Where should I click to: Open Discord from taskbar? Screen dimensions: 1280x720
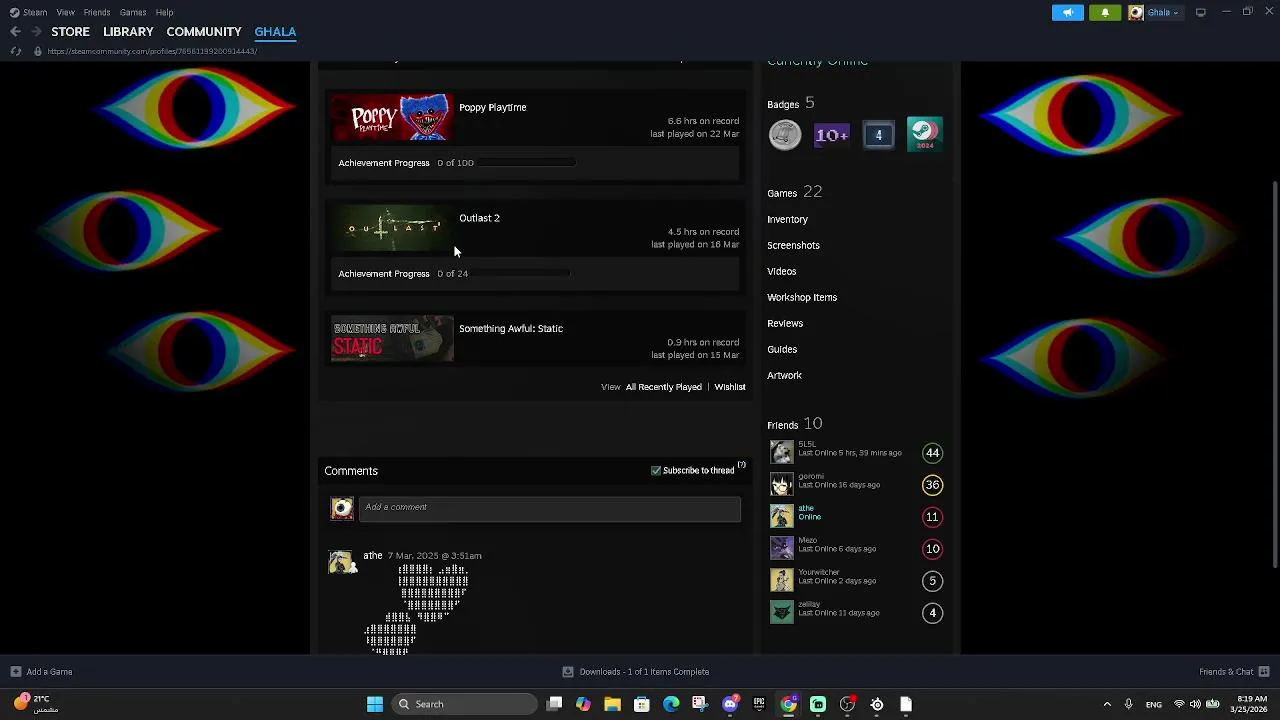pyautogui.click(x=730, y=704)
